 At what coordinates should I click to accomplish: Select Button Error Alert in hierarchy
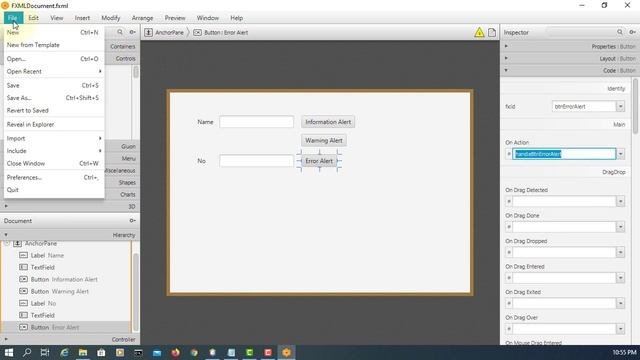(x=66, y=327)
